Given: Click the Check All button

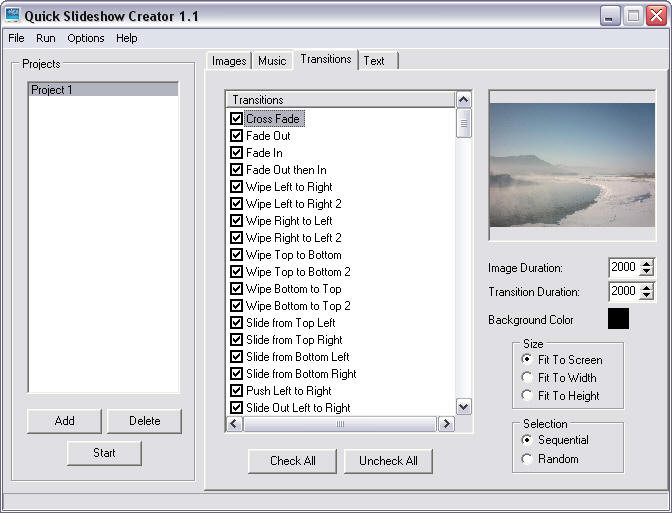Looking at the screenshot, I should (x=292, y=461).
